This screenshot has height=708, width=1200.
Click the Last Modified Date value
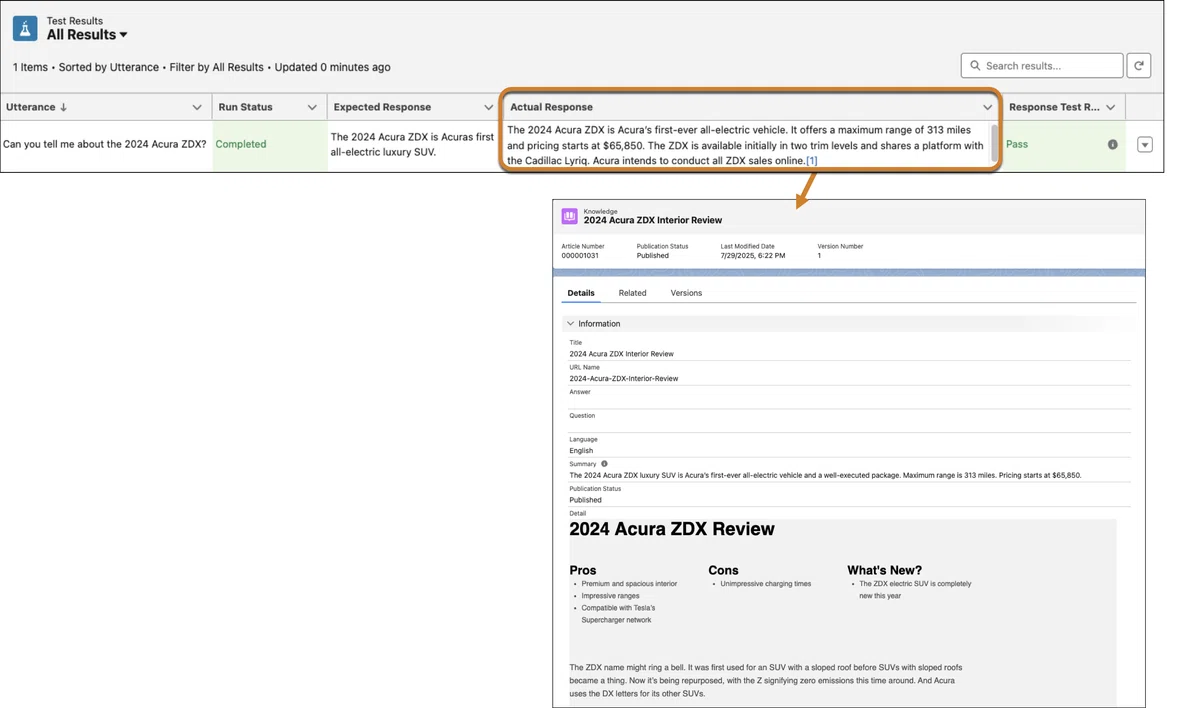(x=753, y=256)
